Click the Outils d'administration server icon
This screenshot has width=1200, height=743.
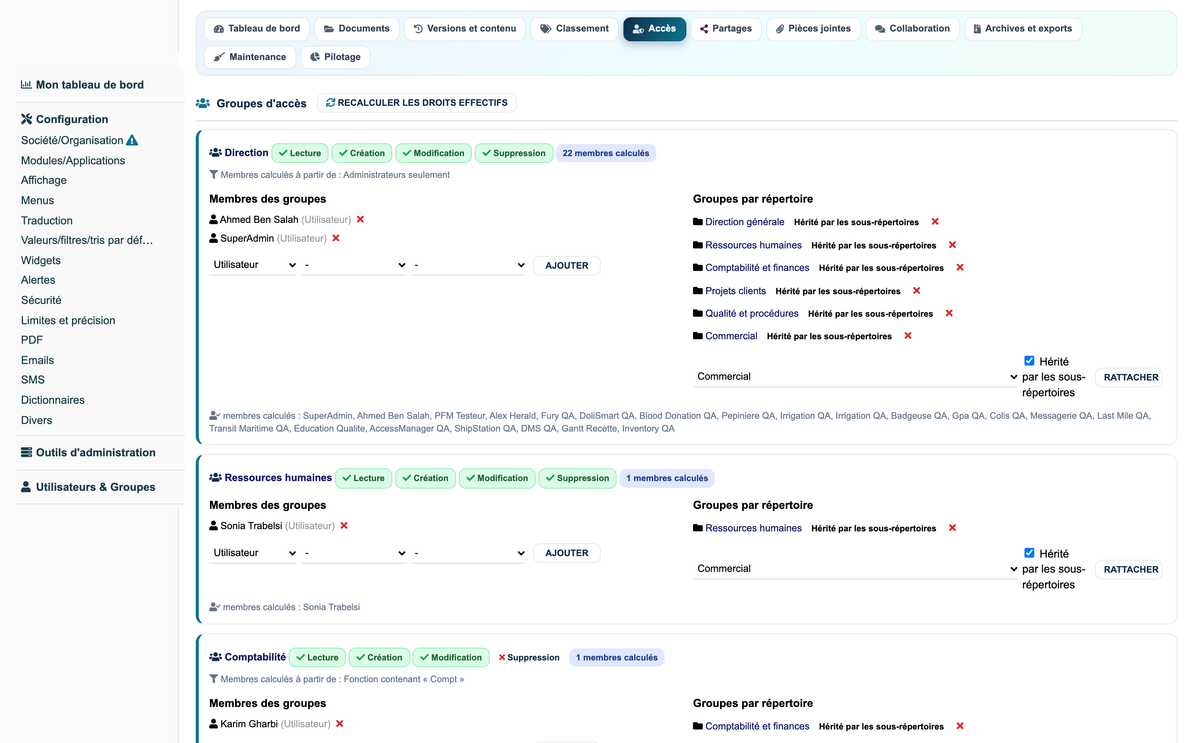pyautogui.click(x=27, y=453)
